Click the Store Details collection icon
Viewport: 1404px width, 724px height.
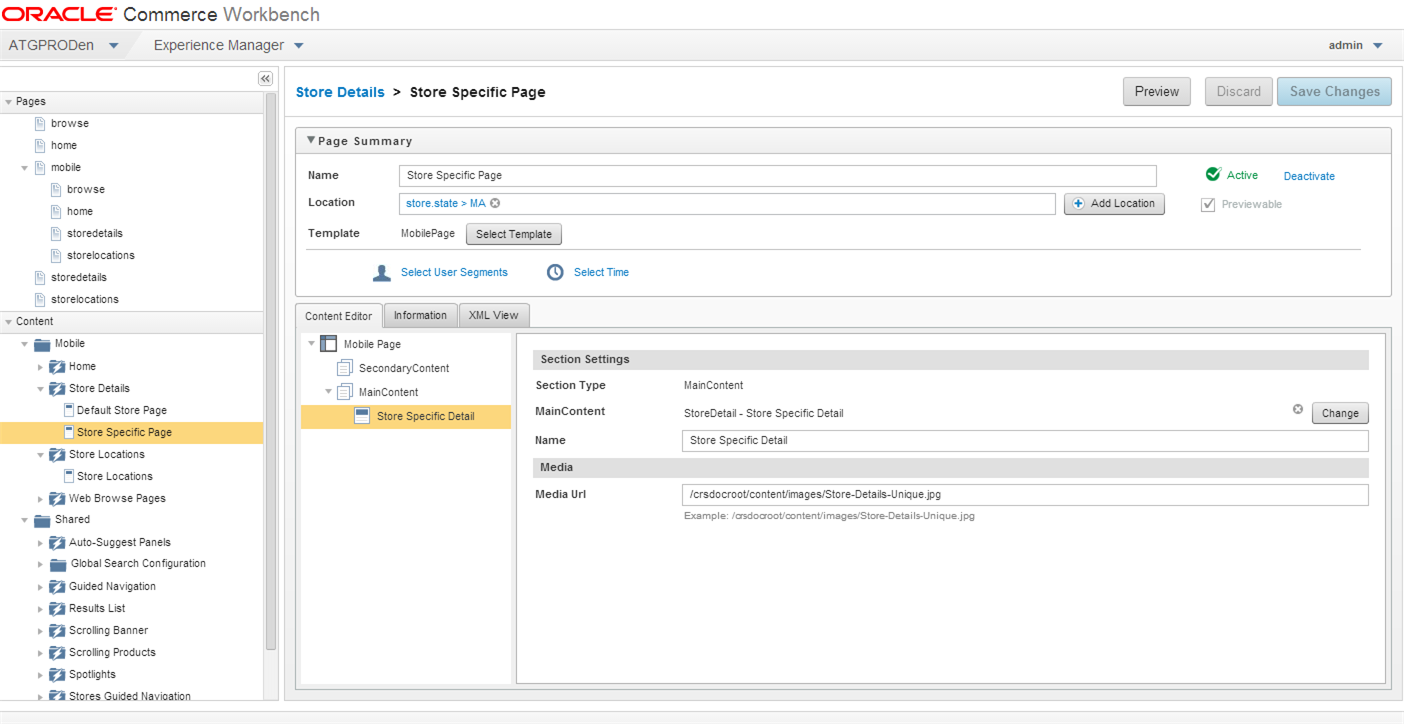57,389
